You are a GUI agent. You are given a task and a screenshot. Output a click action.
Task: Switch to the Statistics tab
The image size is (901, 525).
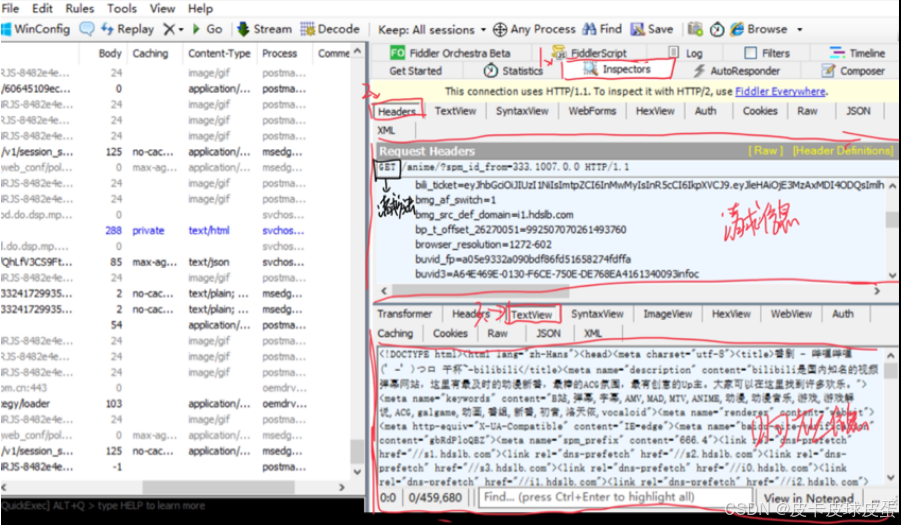[x=513, y=71]
